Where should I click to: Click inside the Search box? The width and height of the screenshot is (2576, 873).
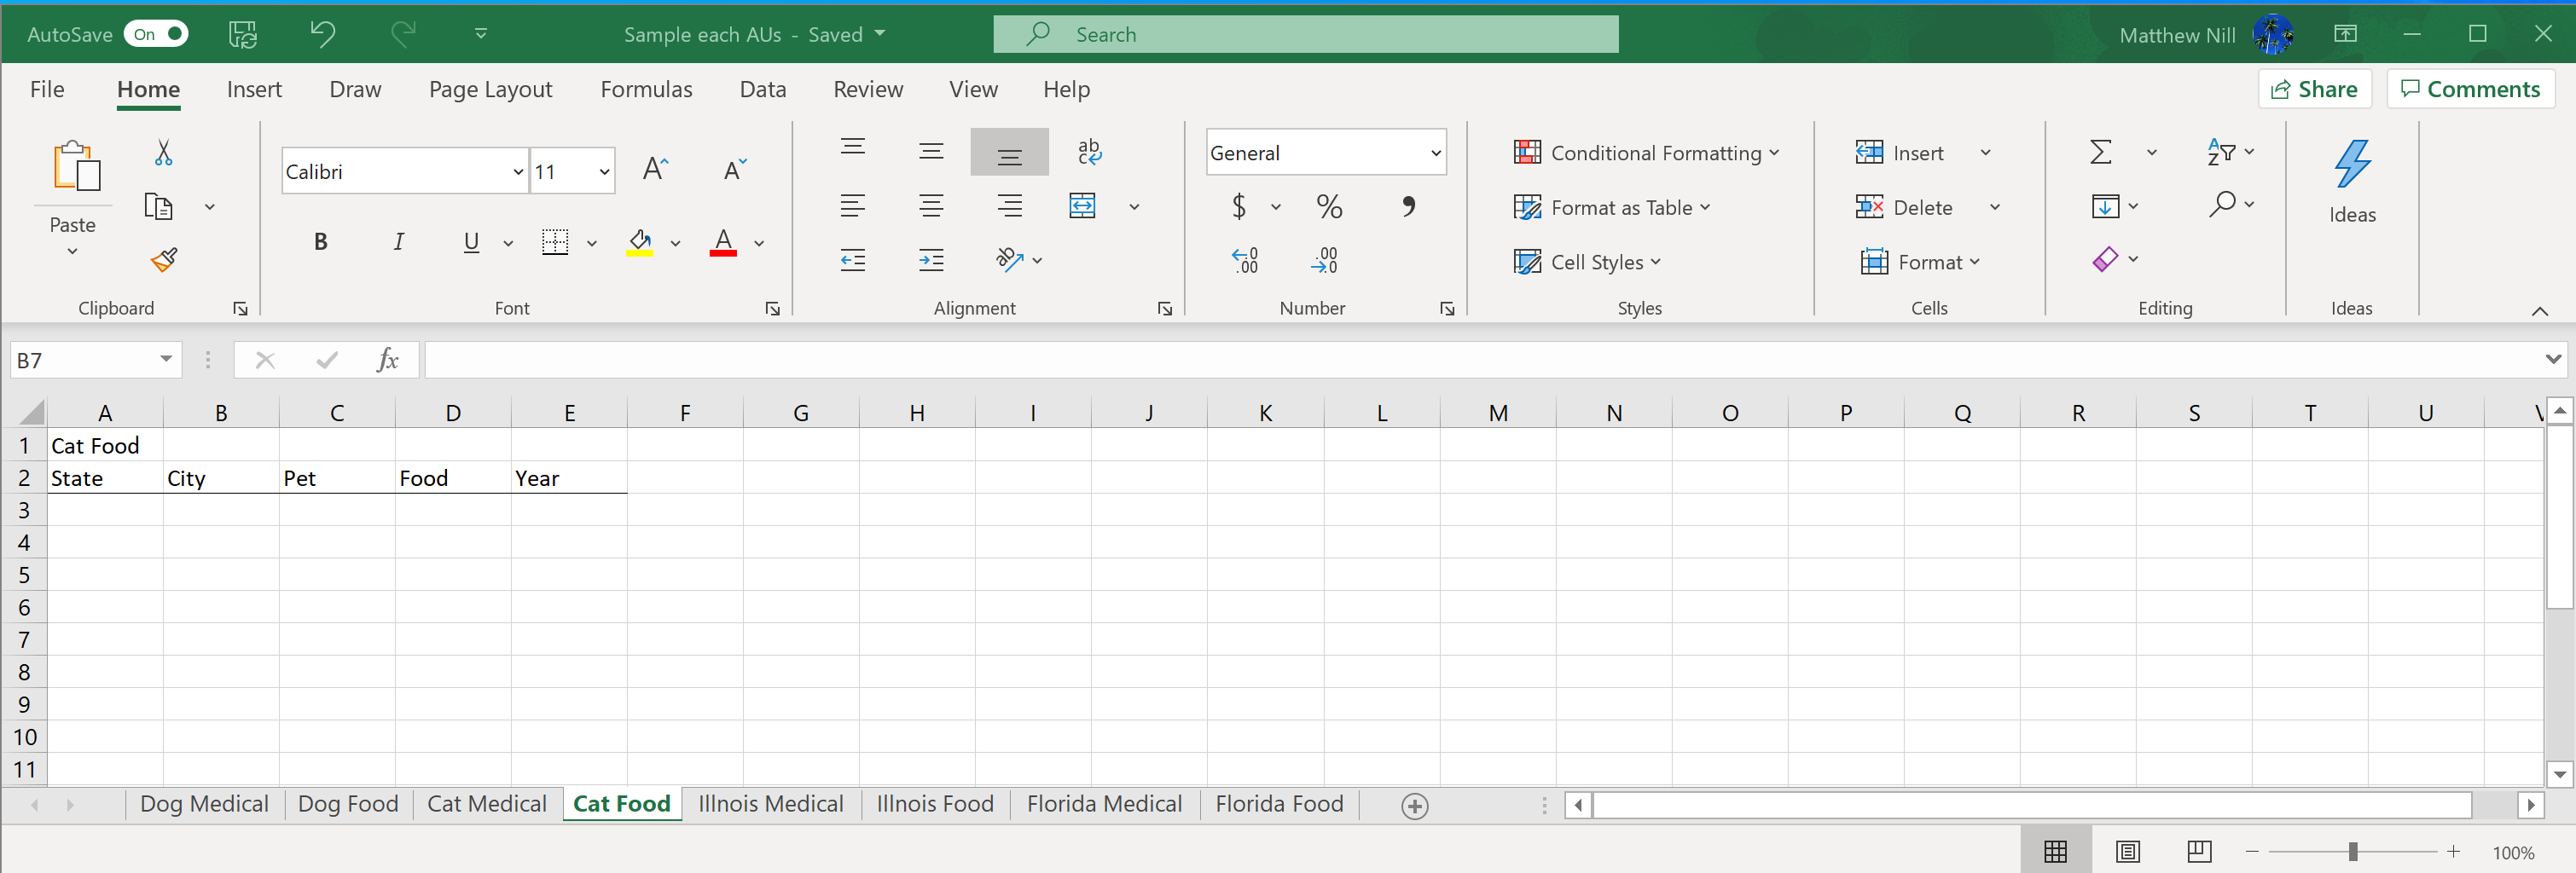tap(1306, 34)
